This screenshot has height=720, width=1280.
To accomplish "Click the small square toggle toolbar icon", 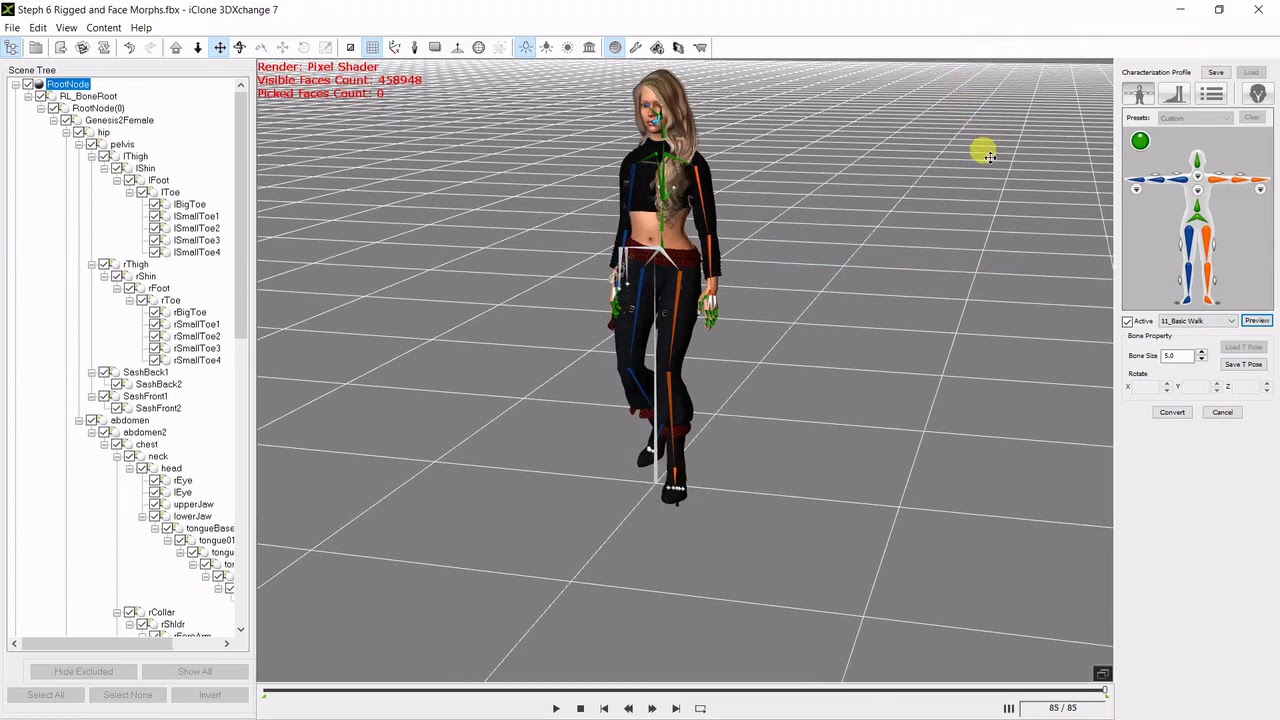I will point(350,47).
